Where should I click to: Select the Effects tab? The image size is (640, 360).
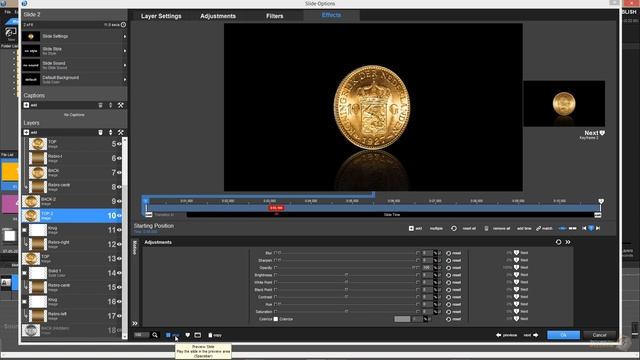pos(331,16)
